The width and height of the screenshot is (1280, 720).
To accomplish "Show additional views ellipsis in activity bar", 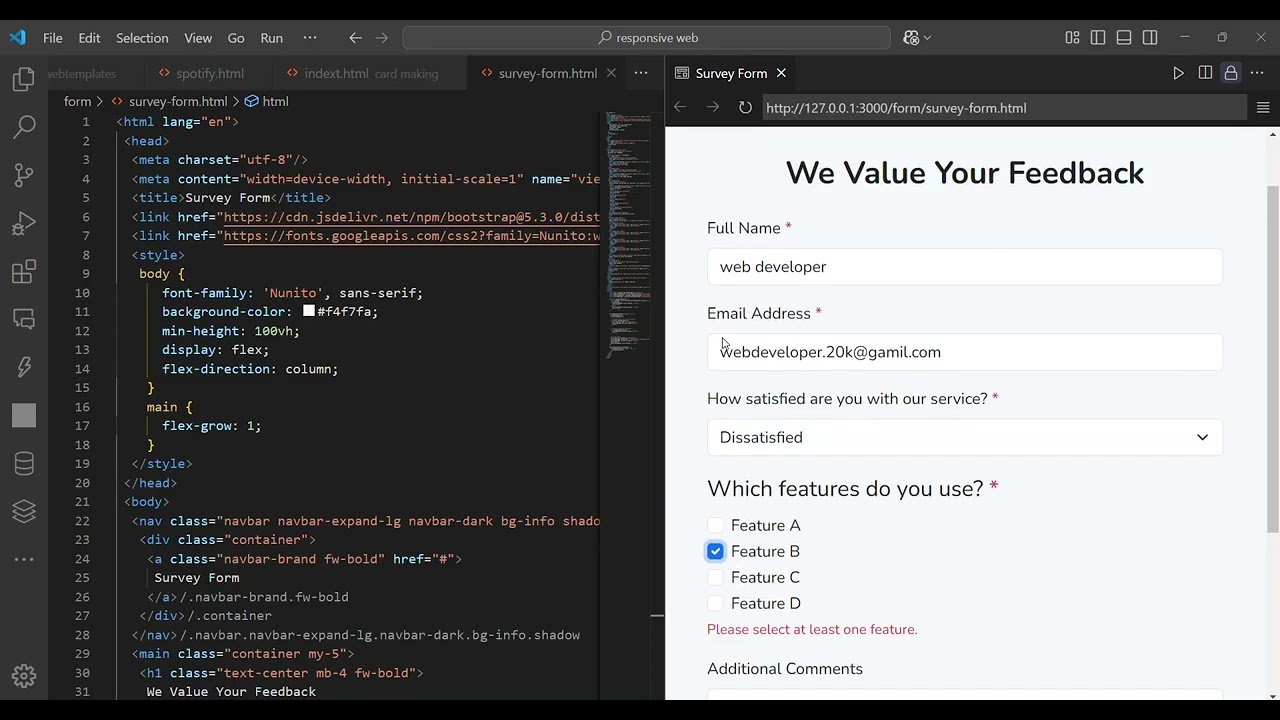I will coord(24,559).
